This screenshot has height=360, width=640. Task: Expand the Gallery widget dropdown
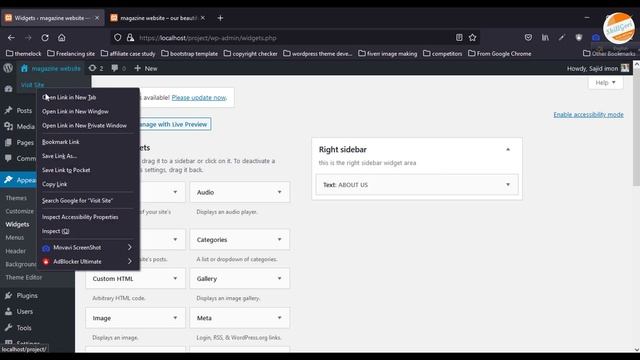coord(280,279)
